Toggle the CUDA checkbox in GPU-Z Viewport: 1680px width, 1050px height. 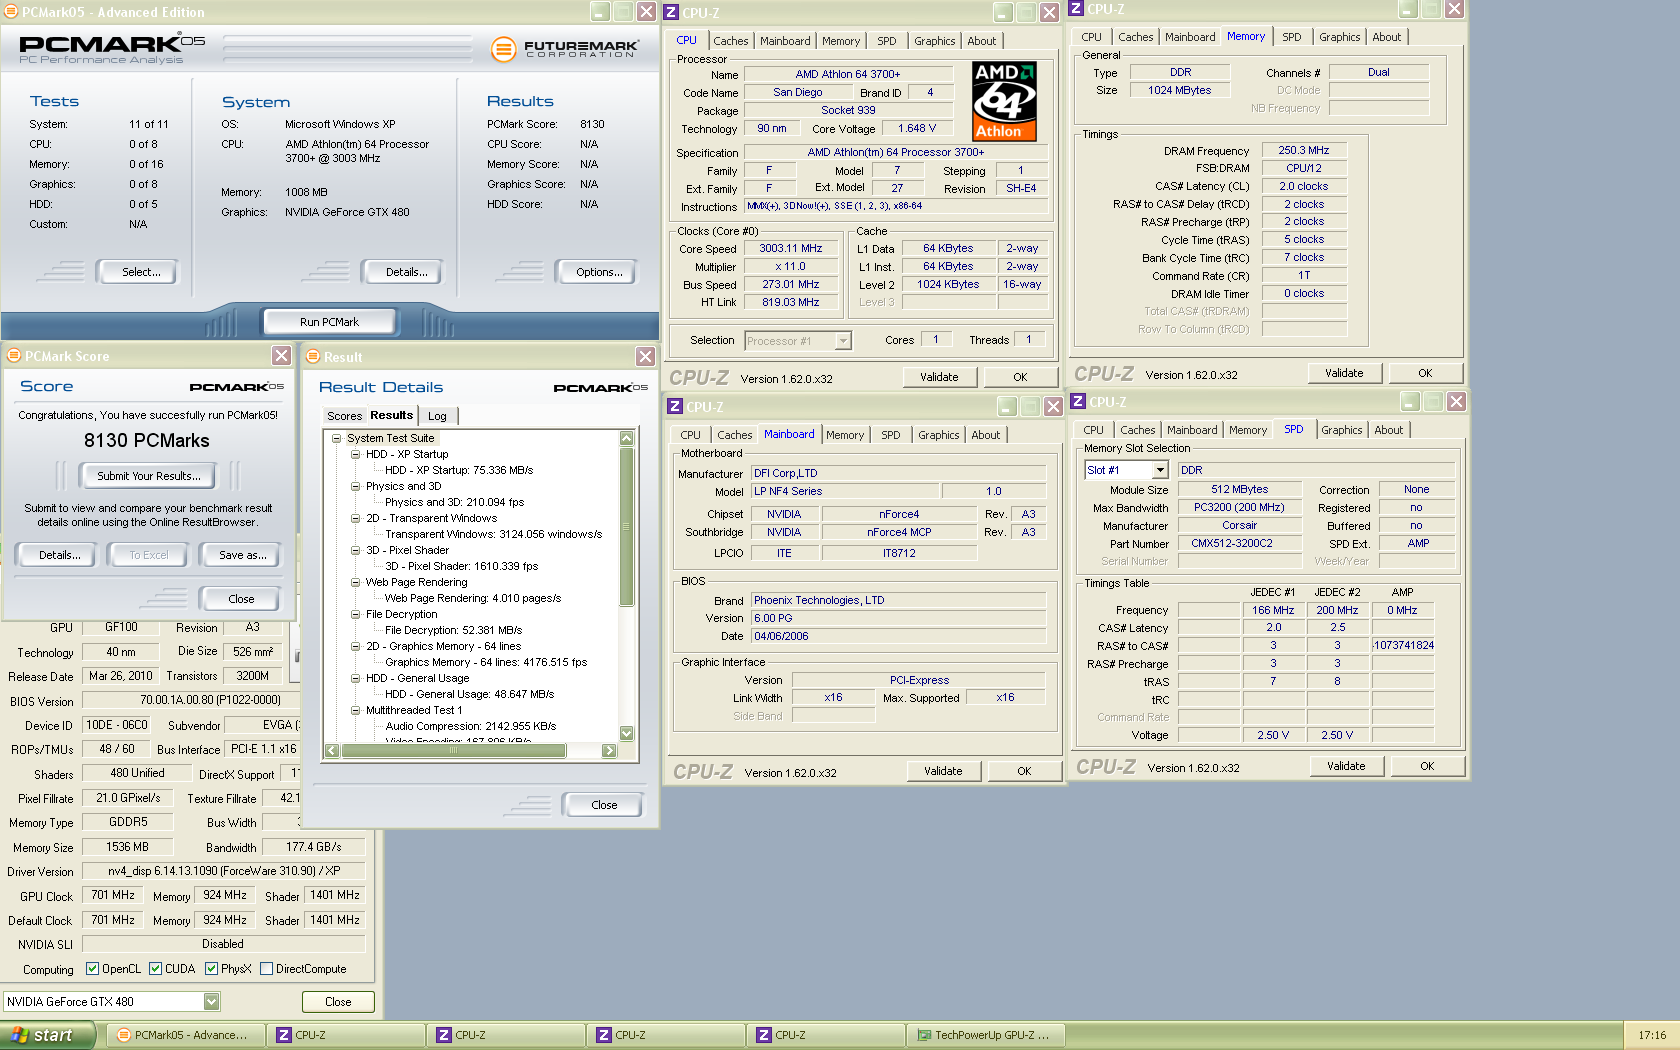tap(156, 968)
